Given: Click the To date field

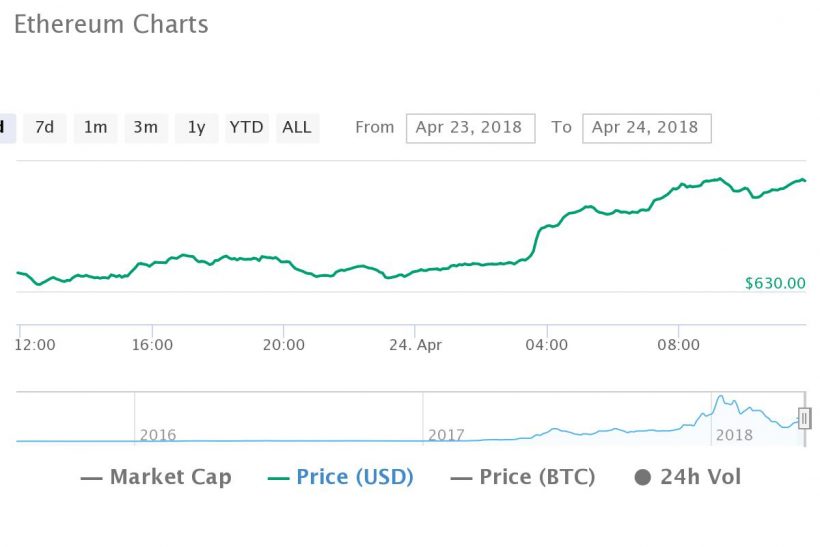Looking at the screenshot, I should coord(646,128).
